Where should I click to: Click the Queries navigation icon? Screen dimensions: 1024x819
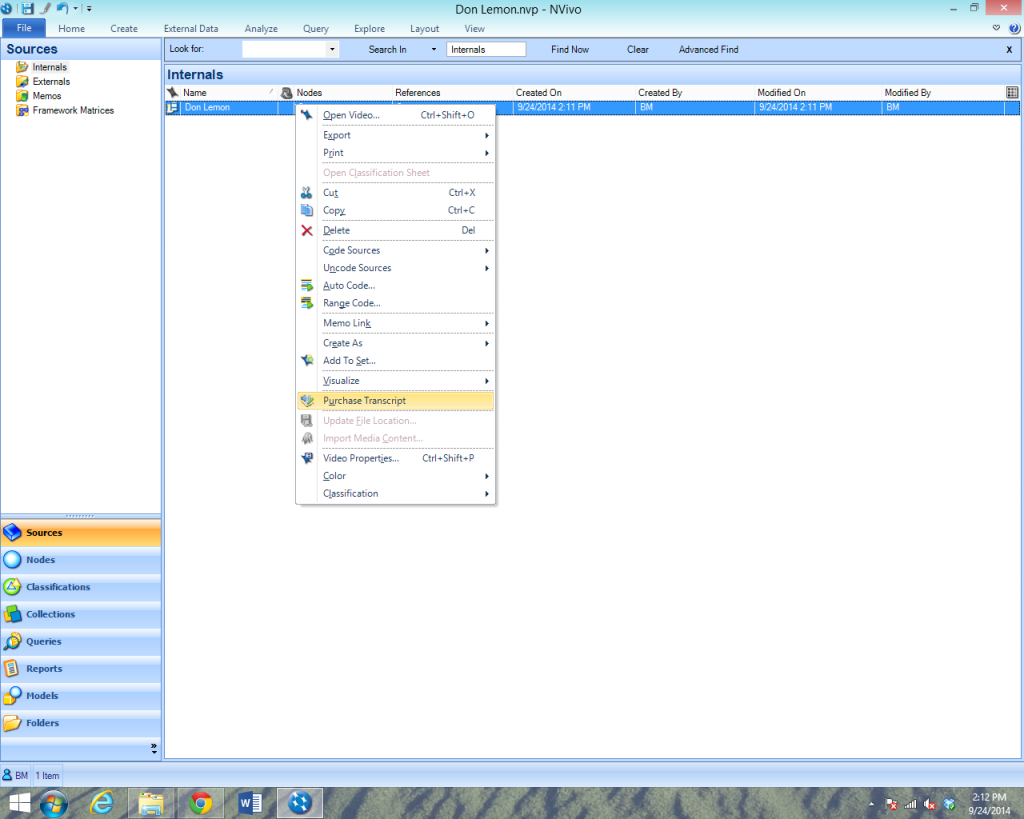tap(12, 642)
